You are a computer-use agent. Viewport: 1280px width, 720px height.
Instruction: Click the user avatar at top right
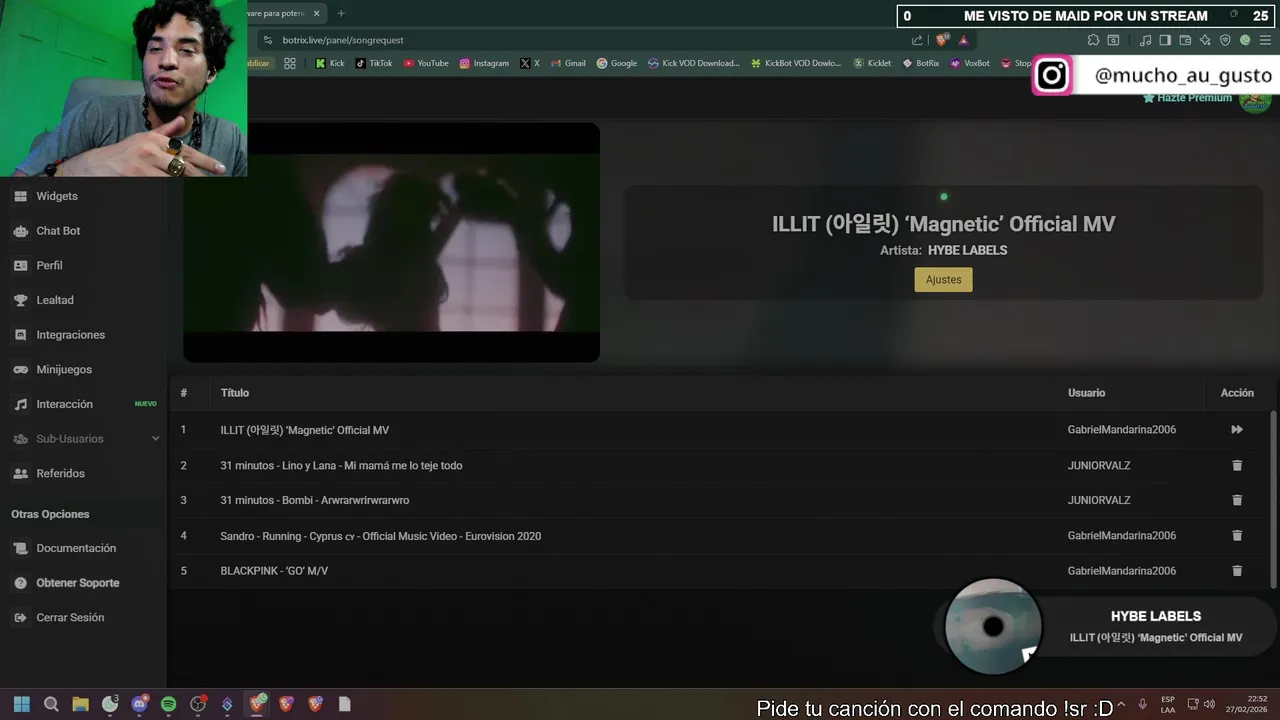point(1255,100)
